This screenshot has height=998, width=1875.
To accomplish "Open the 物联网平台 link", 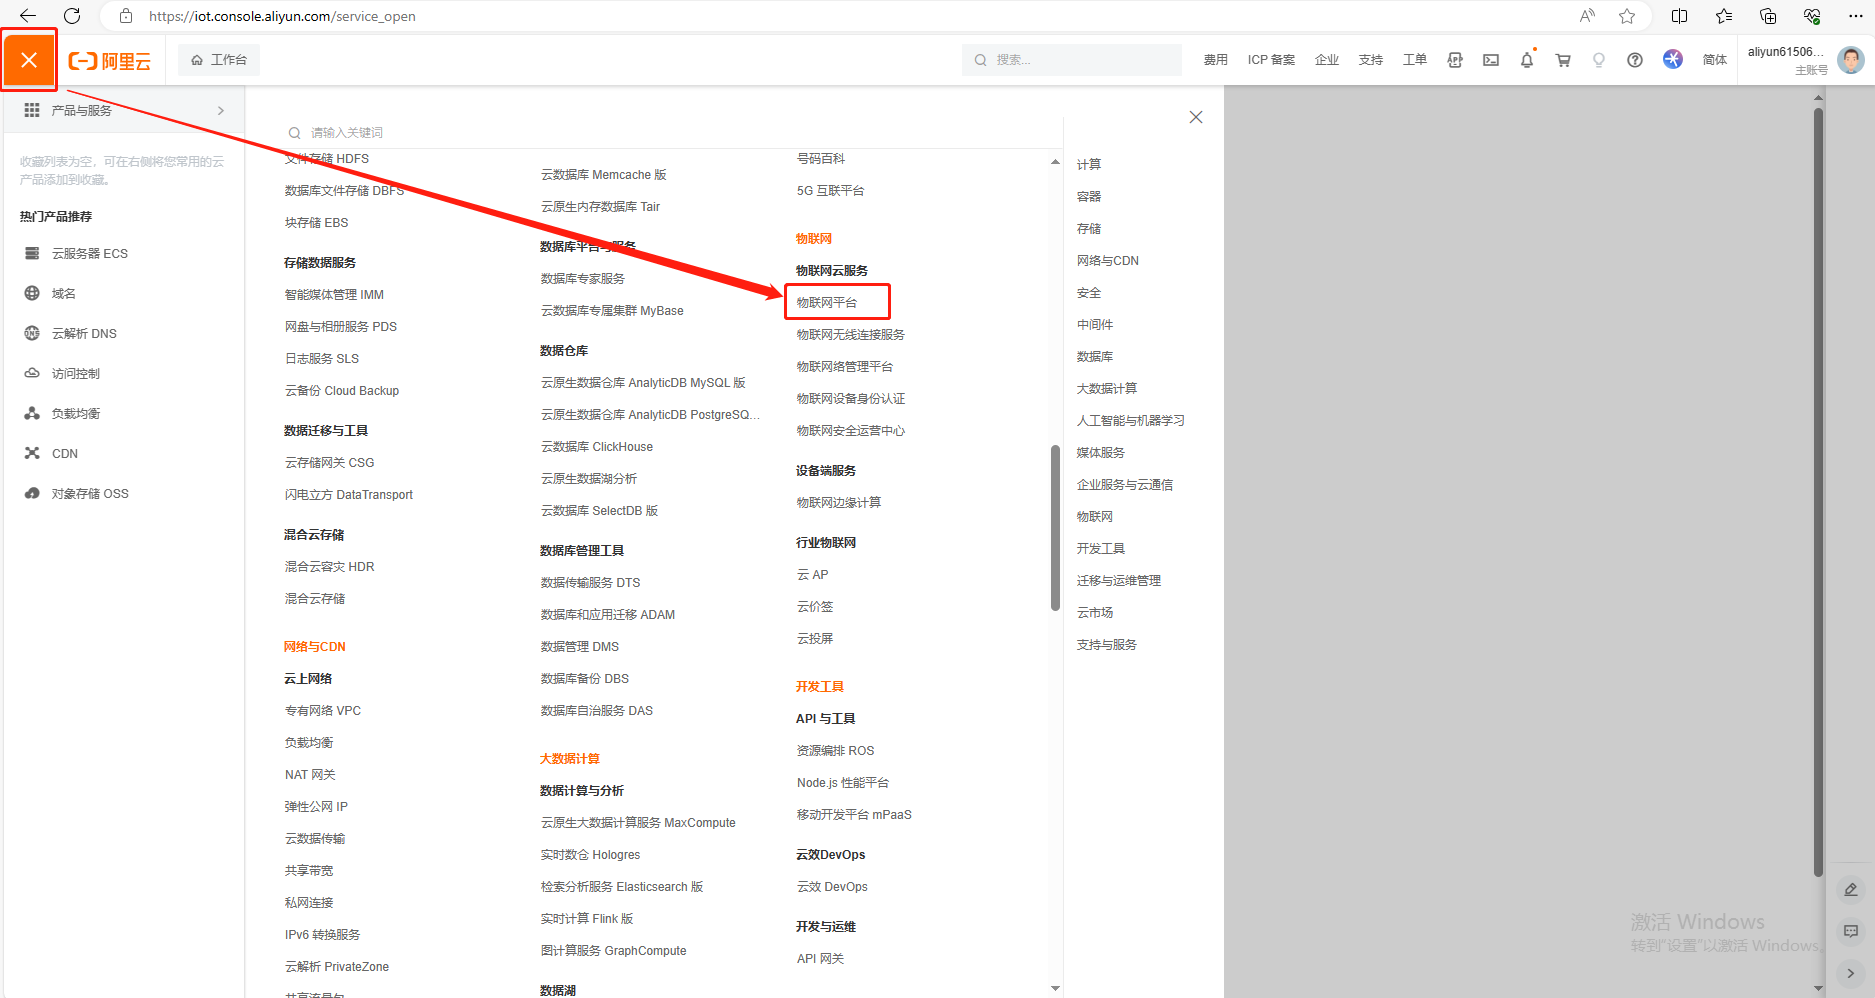I will click(x=827, y=303).
